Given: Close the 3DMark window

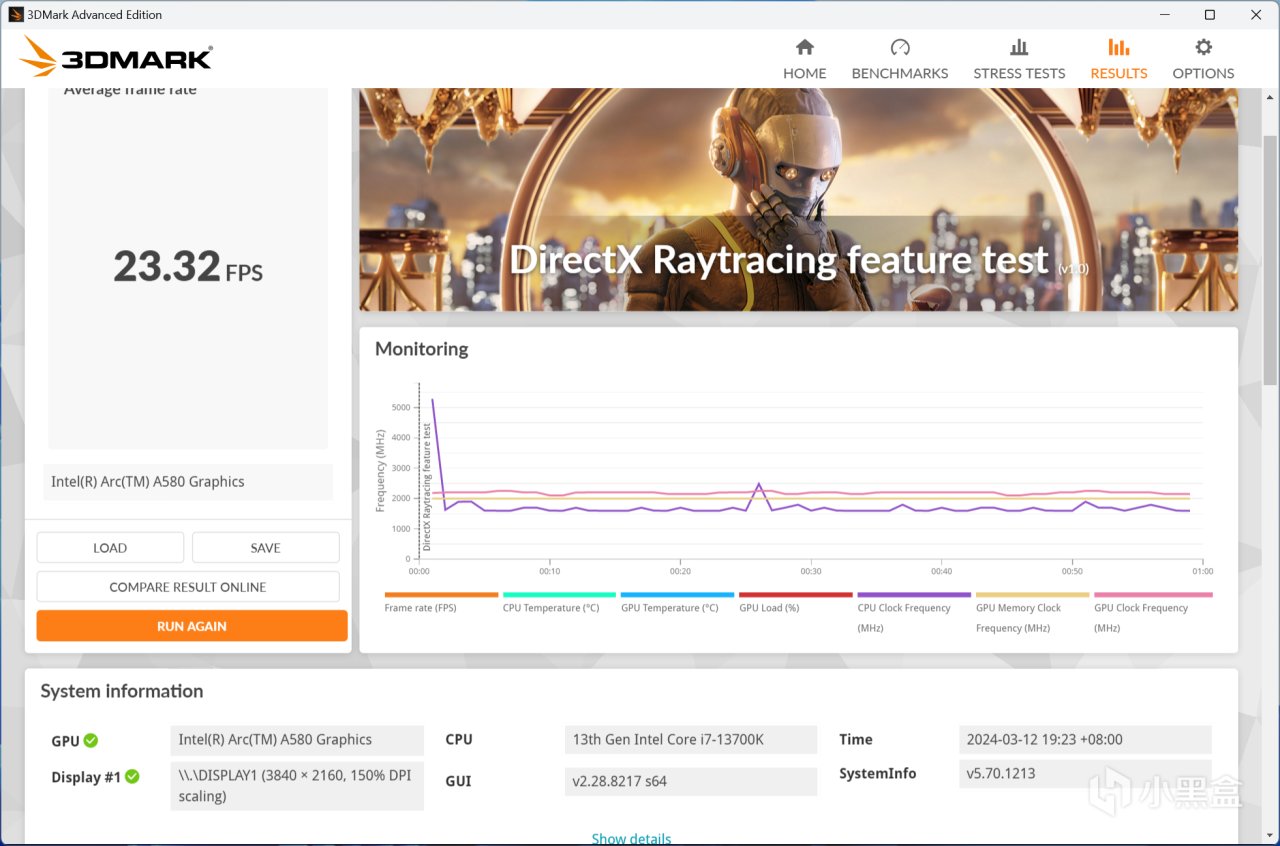Looking at the screenshot, I should pyautogui.click(x=1256, y=15).
